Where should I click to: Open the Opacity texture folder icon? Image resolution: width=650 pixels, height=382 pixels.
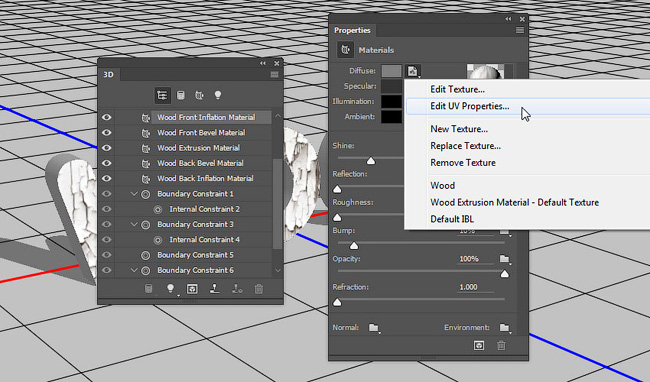[x=504, y=259]
